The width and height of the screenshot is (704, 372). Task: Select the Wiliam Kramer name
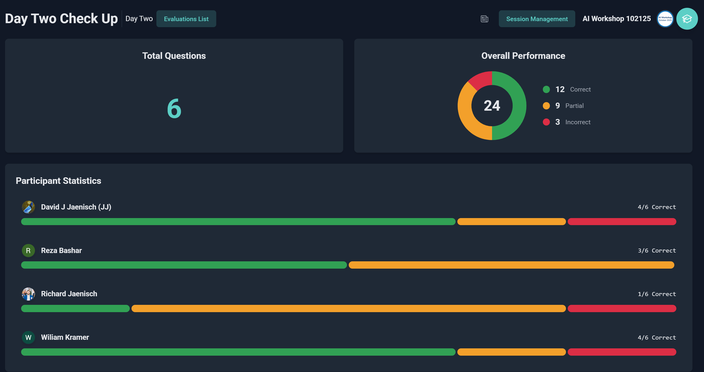[65, 337]
